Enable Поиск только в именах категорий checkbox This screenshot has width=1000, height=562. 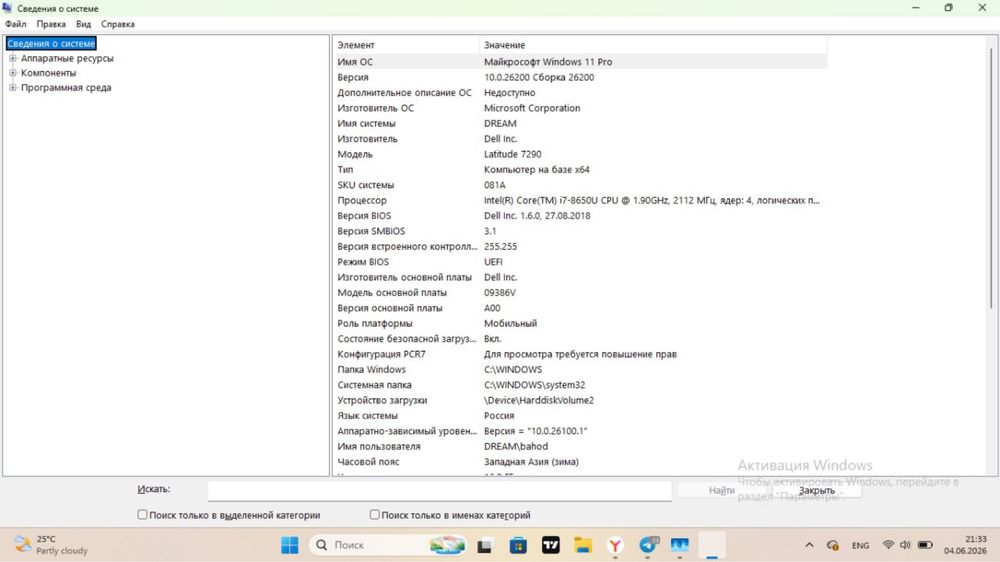pos(374,515)
